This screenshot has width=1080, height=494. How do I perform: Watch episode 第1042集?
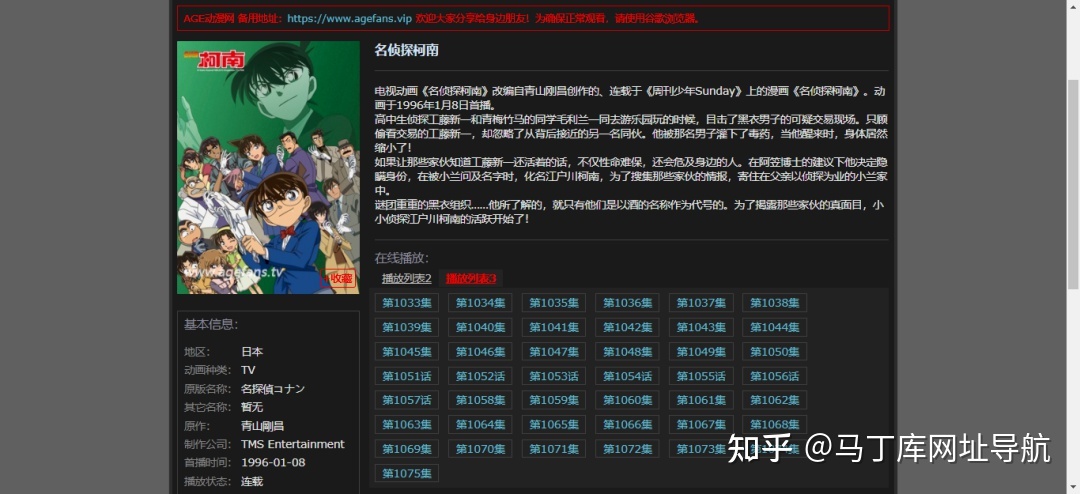coord(627,327)
